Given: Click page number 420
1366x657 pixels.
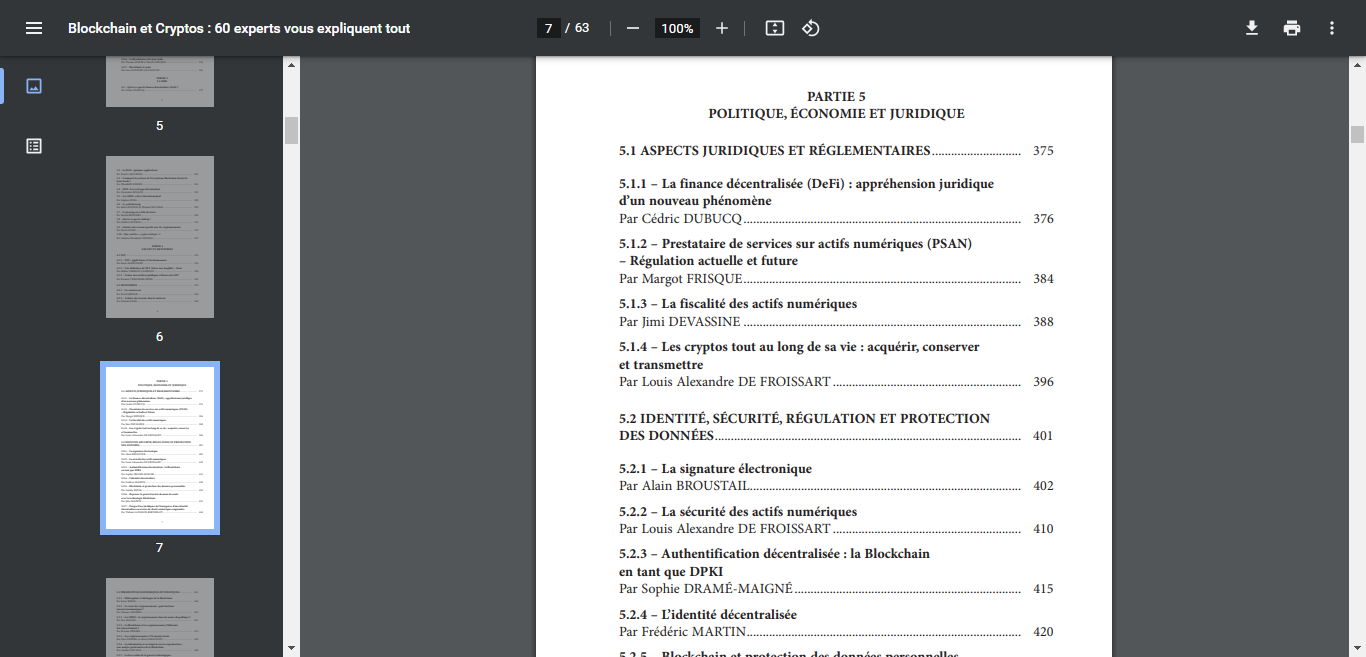Looking at the screenshot, I should 1043,632.
